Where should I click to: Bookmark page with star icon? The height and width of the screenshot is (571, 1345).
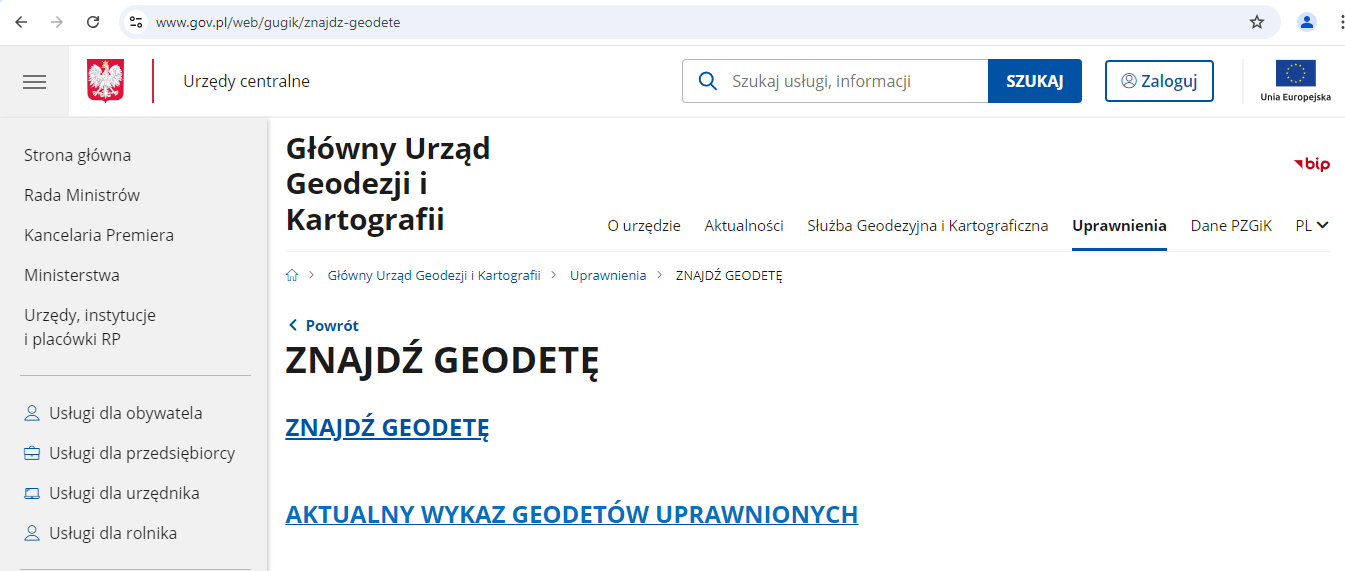[x=1257, y=22]
